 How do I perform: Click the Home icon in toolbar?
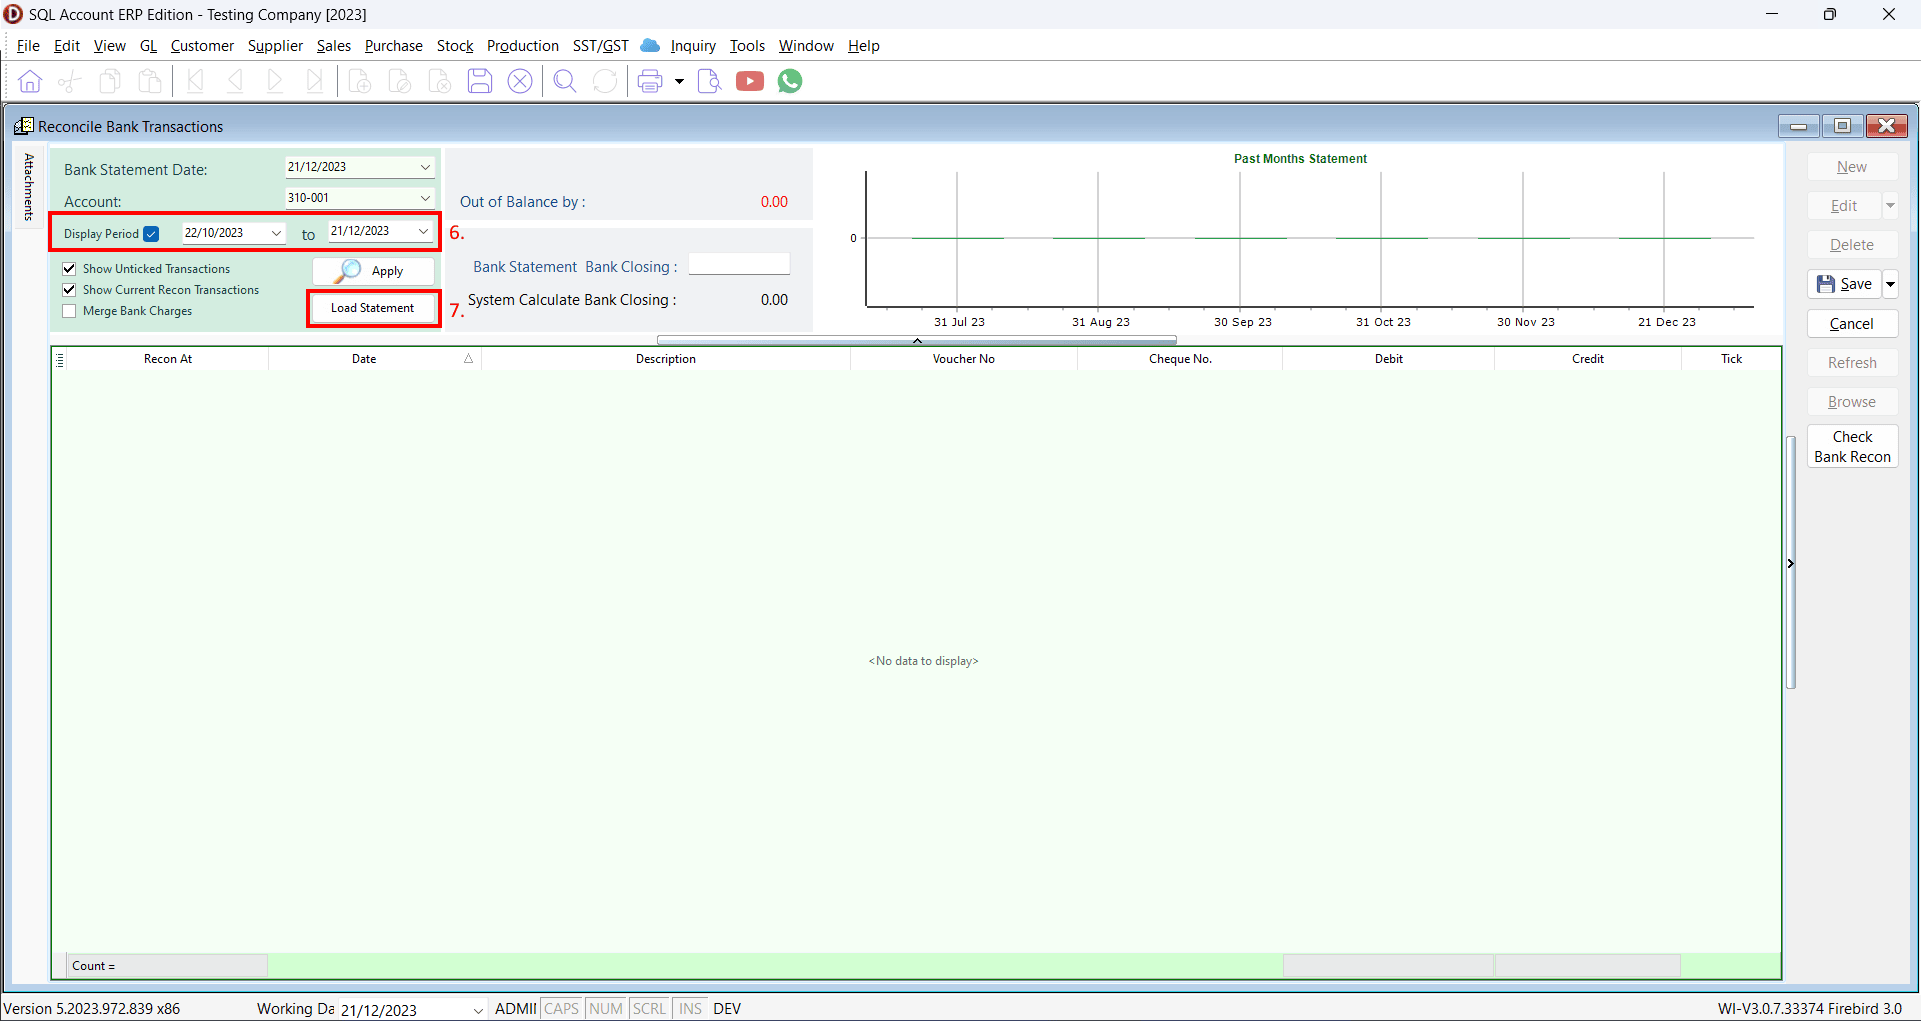click(30, 81)
